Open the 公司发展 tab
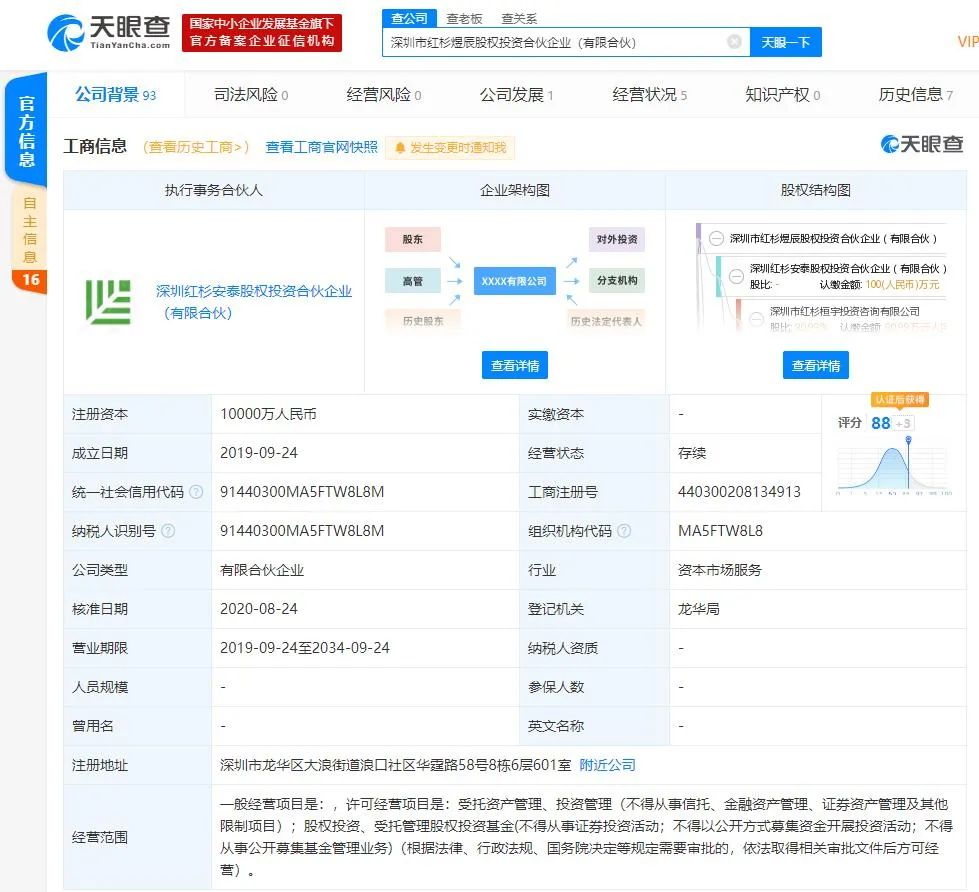979x892 pixels. [x=516, y=95]
